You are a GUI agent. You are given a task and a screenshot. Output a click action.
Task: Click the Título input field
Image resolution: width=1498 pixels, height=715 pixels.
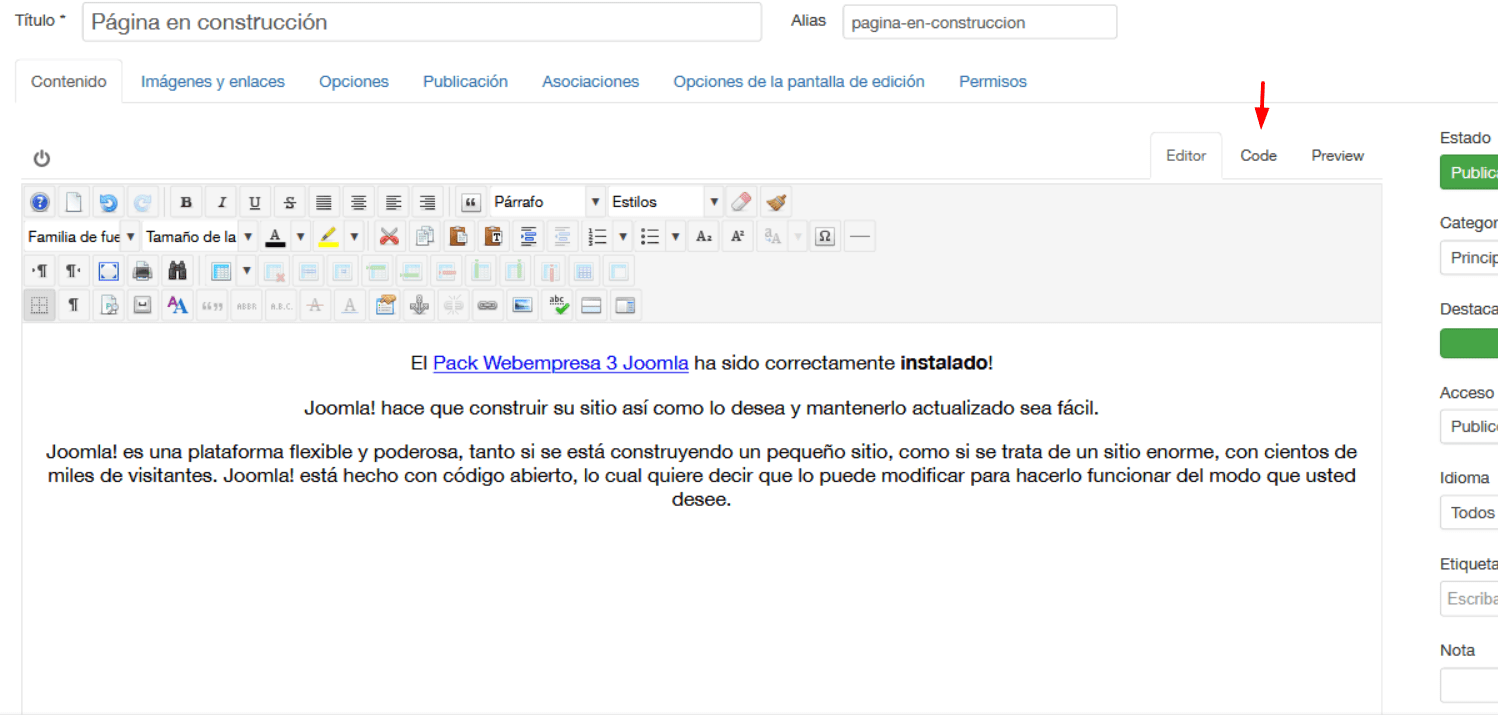coord(421,22)
